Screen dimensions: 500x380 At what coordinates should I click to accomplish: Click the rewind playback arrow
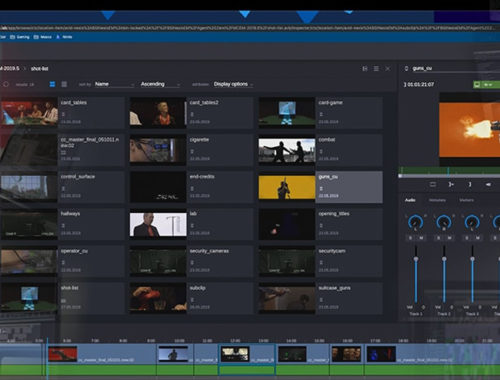[x=488, y=184]
